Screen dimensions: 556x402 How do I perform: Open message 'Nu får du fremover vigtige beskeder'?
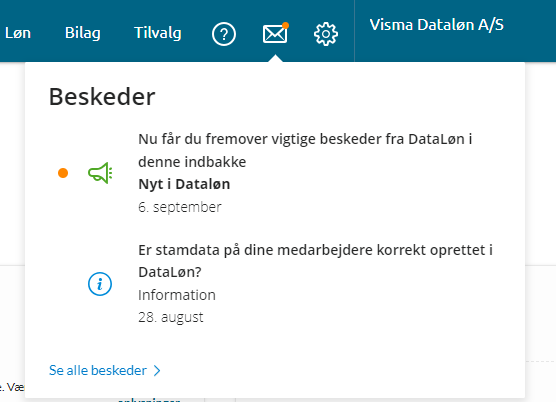305,150
